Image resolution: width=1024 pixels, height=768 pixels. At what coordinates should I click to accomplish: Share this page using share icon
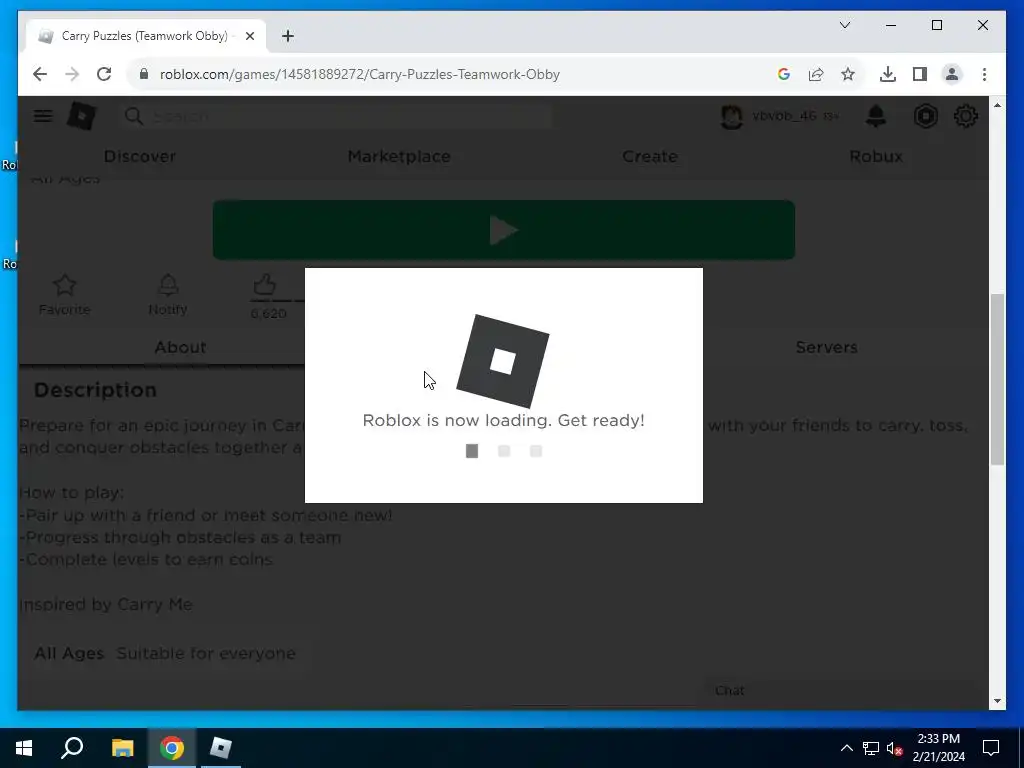click(816, 74)
